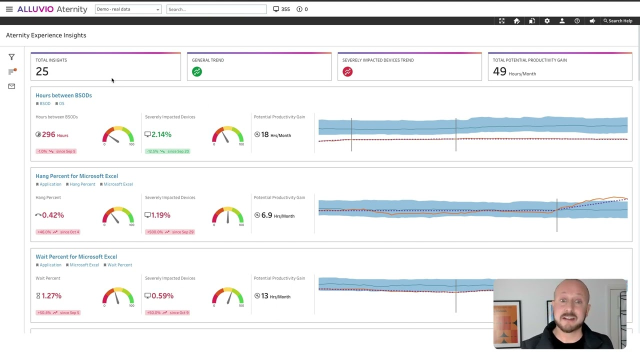Open Wait Percent for Microsoft Excel insight

(x=76, y=257)
